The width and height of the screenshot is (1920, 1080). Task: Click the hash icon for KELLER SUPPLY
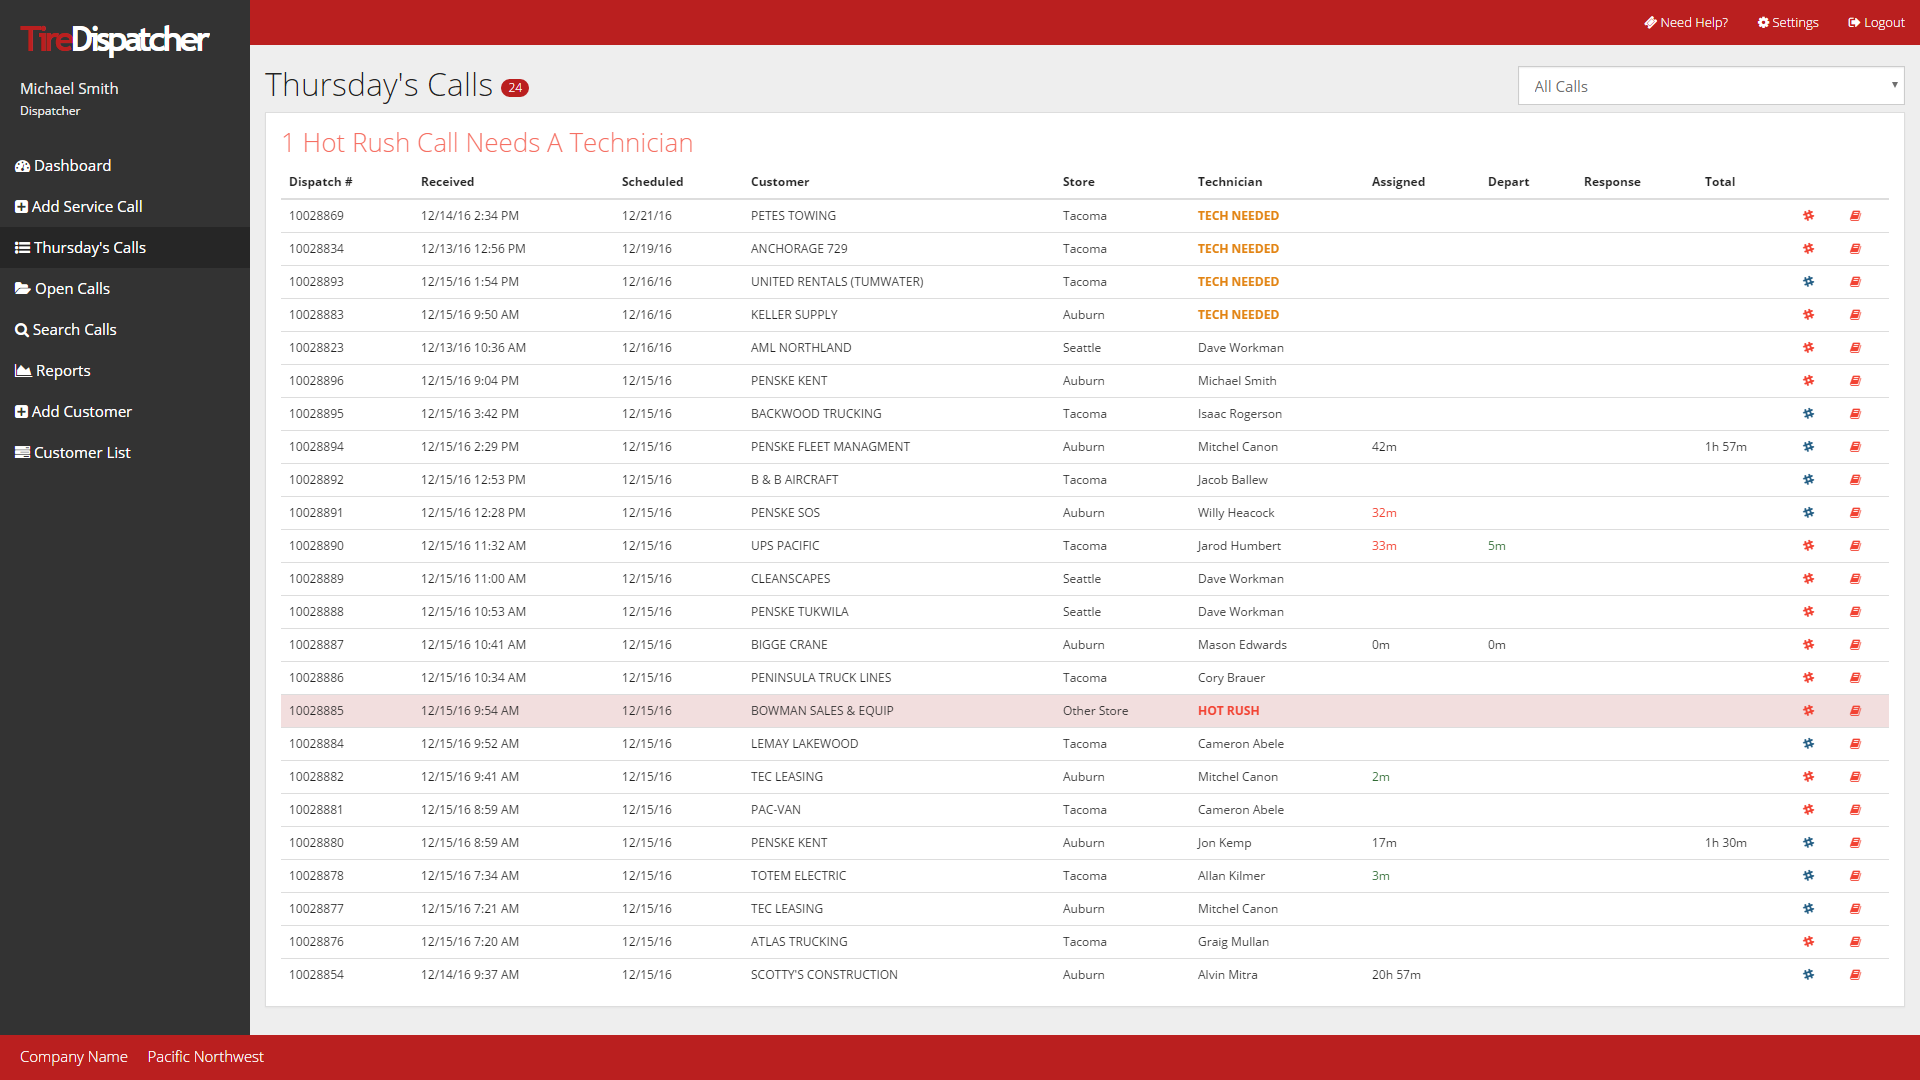pos(1808,315)
